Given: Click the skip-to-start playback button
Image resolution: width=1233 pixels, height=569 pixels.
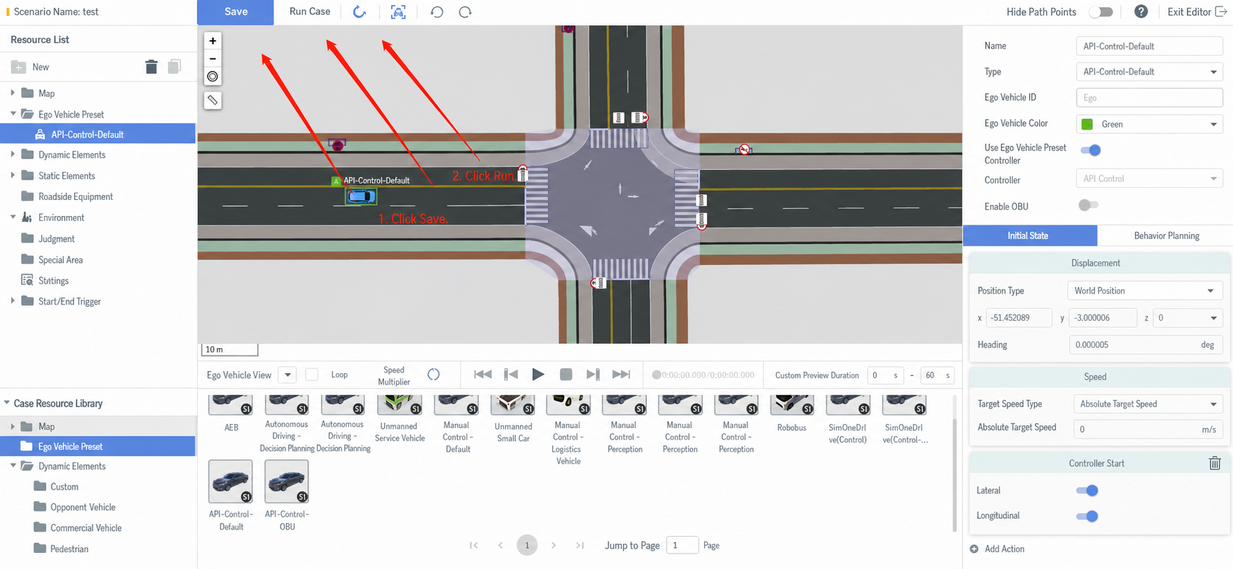Looking at the screenshot, I should pos(482,374).
